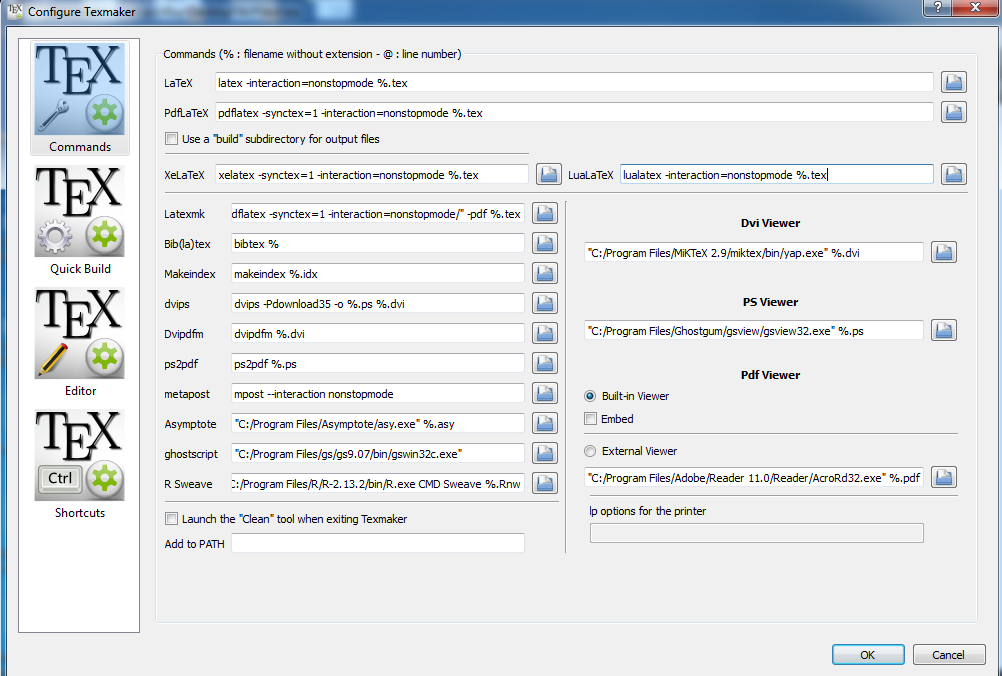Browse for the LuaLaTeX command executable
The width and height of the screenshot is (1002, 676).
953,174
